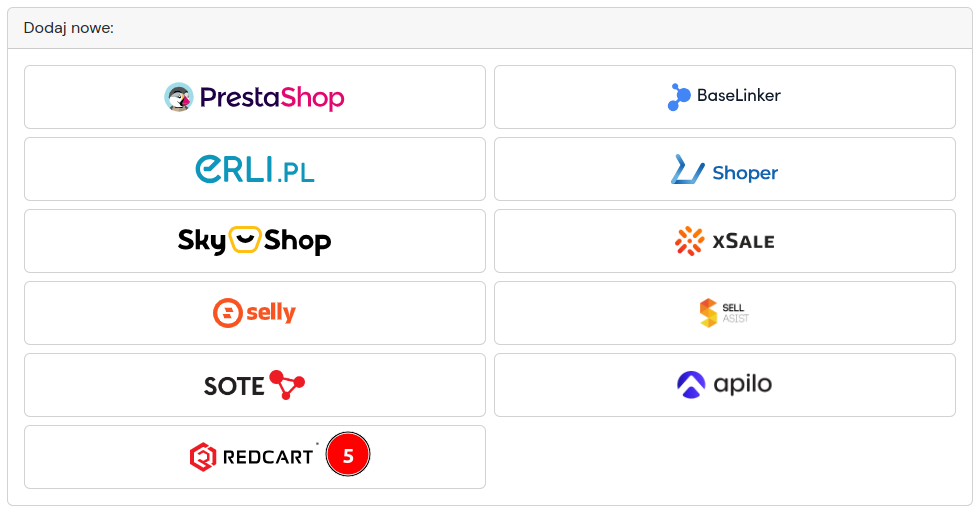980x514 pixels.
Task: Click the Shoper blue arrow logo icon
Action: [688, 169]
